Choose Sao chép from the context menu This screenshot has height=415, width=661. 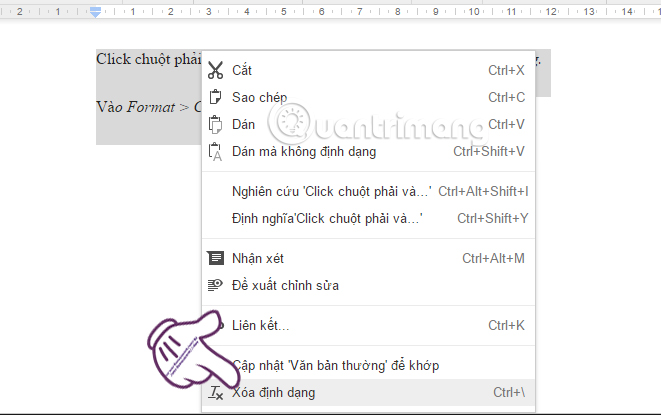368,97
